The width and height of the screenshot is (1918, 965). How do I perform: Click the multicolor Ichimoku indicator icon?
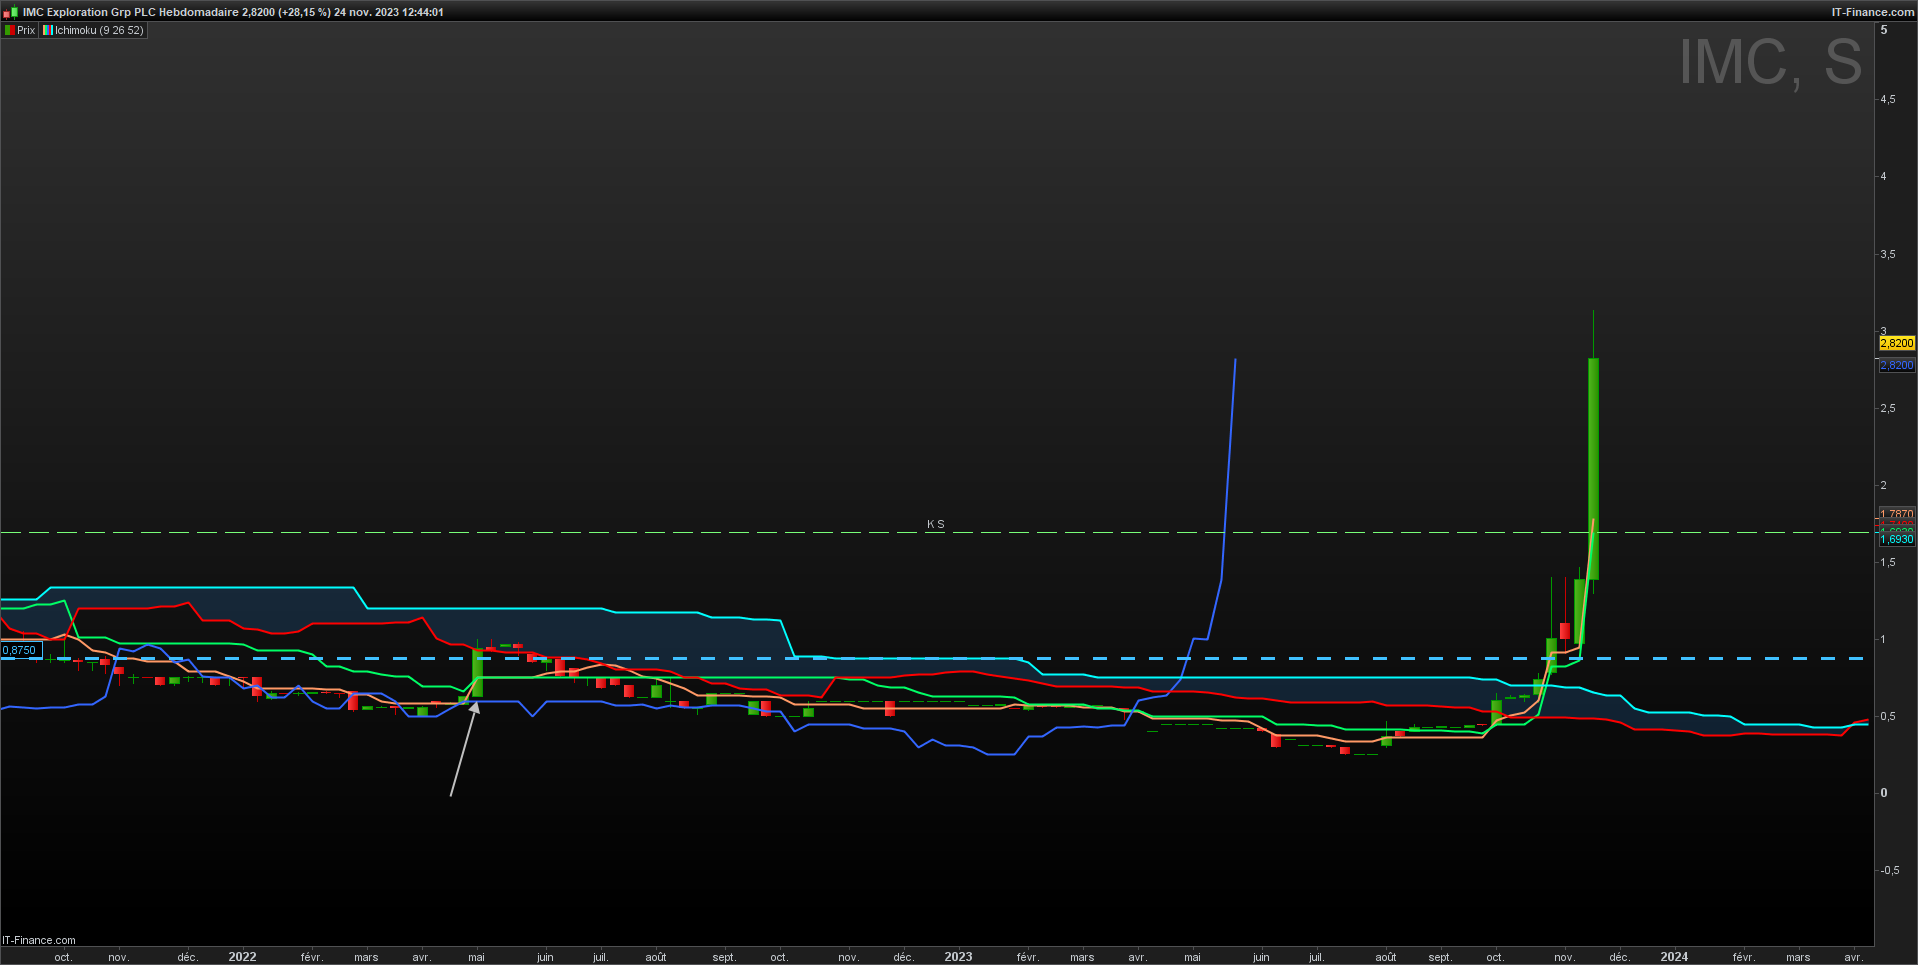pos(47,30)
